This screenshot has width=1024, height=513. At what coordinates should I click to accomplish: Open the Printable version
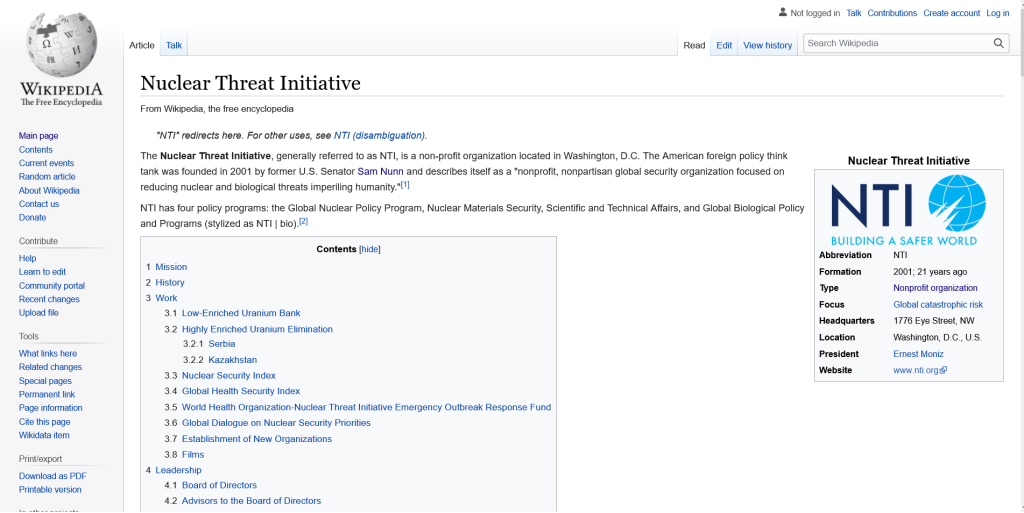coord(50,490)
